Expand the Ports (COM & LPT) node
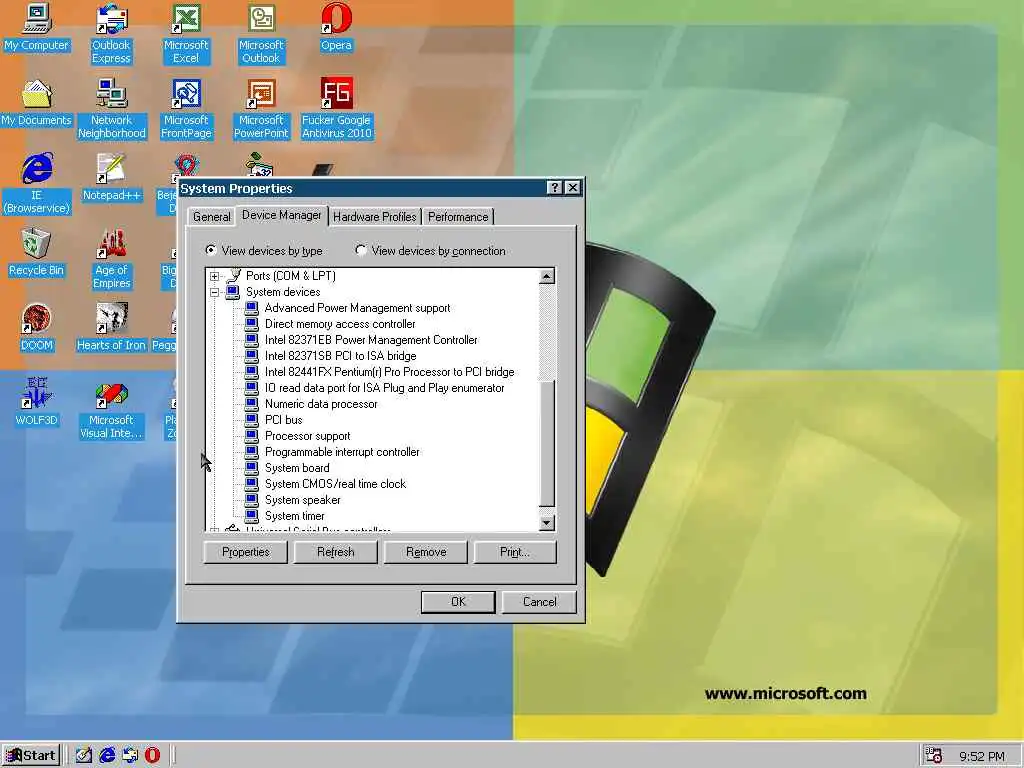Image resolution: width=1024 pixels, height=768 pixels. point(214,276)
